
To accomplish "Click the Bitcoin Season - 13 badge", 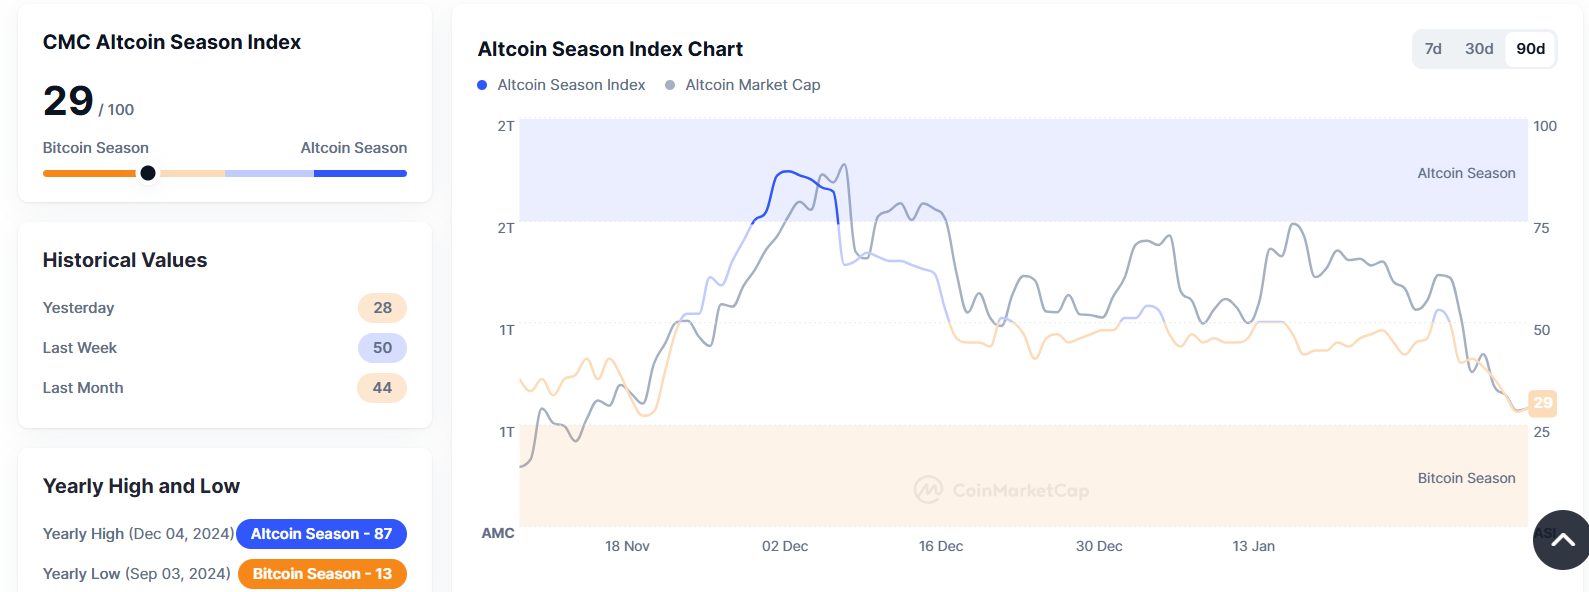I will coord(321,574).
